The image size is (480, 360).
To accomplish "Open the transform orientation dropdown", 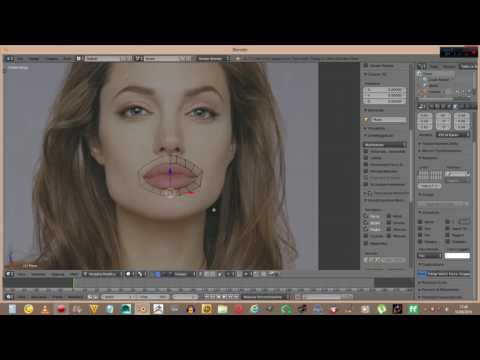I will [x=184, y=274].
